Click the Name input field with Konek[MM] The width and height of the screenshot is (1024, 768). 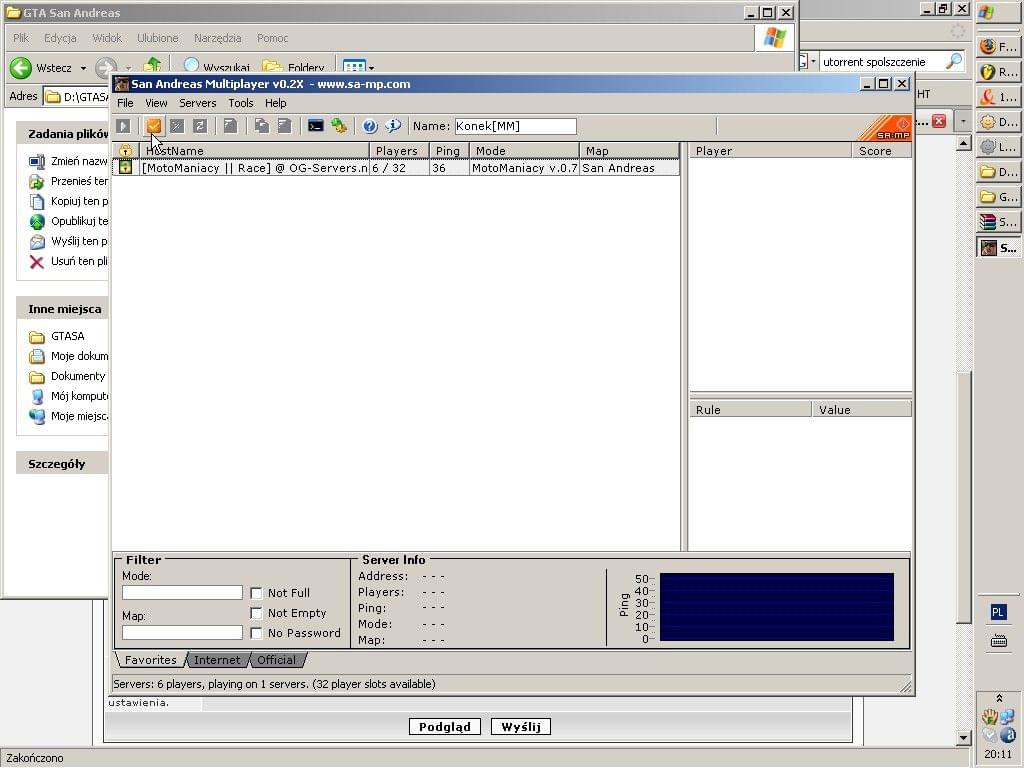(515, 126)
